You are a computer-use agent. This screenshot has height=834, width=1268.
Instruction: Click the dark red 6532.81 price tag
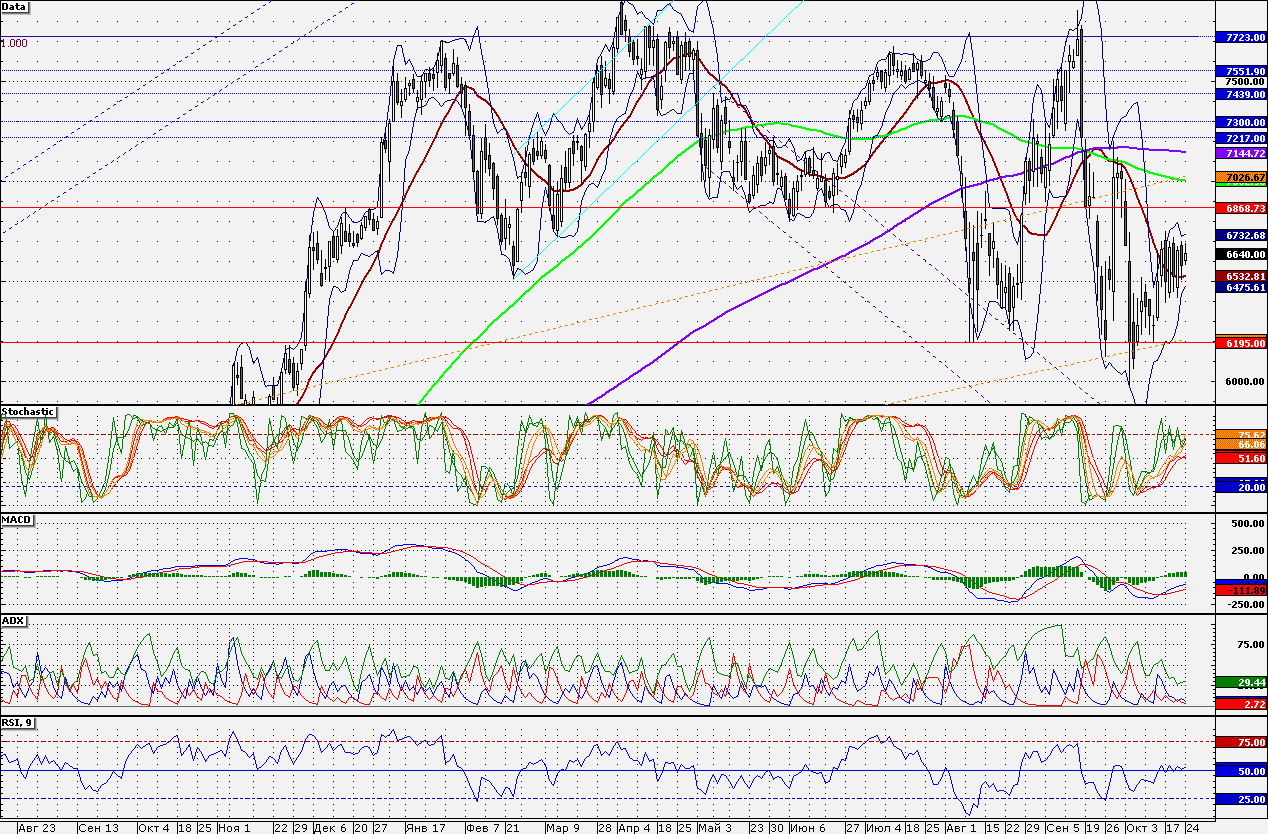click(1240, 275)
